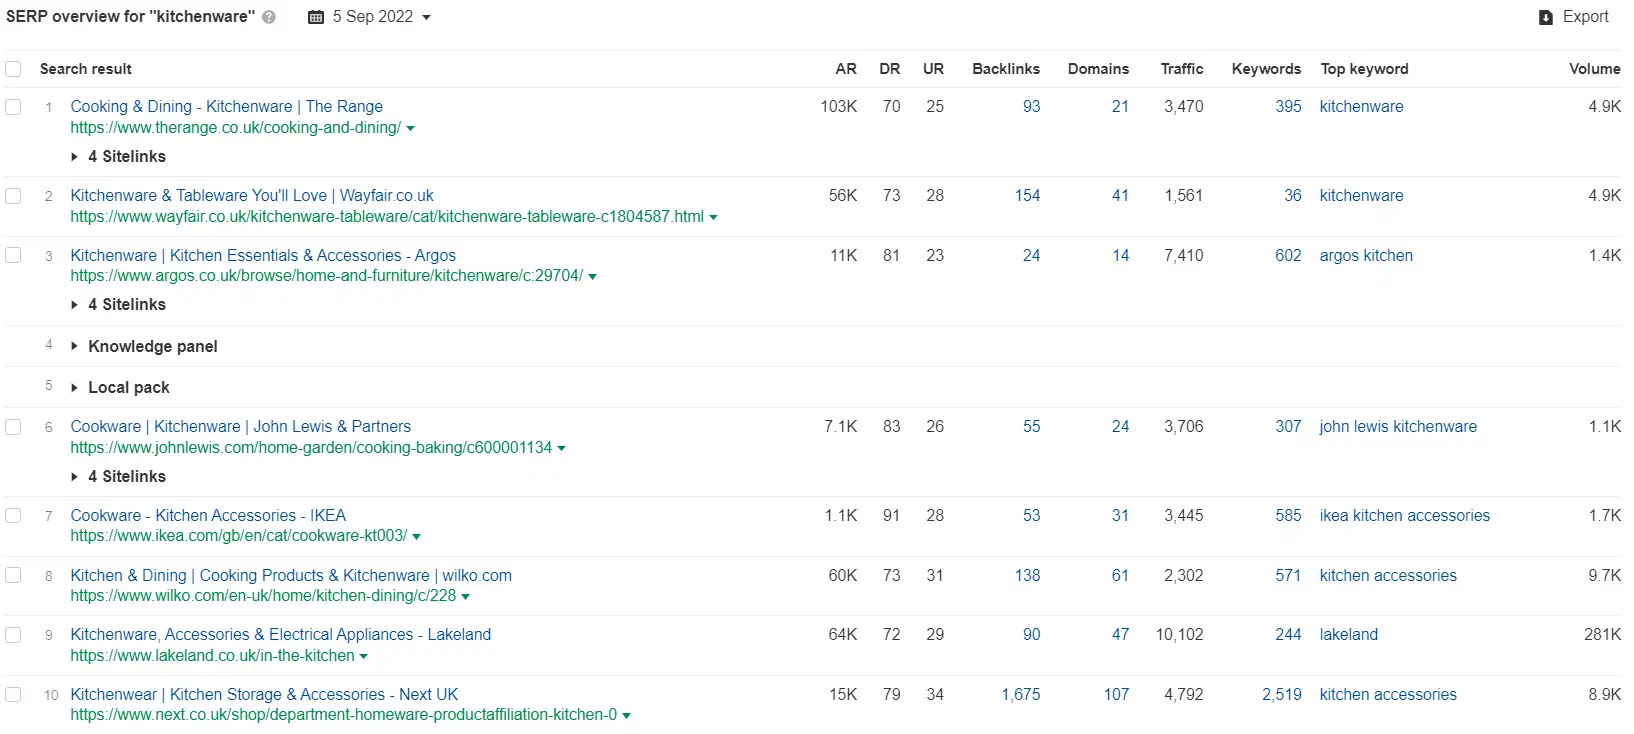Open the 5 Sep 2022 date dropdown
1634x734 pixels.
(x=369, y=17)
